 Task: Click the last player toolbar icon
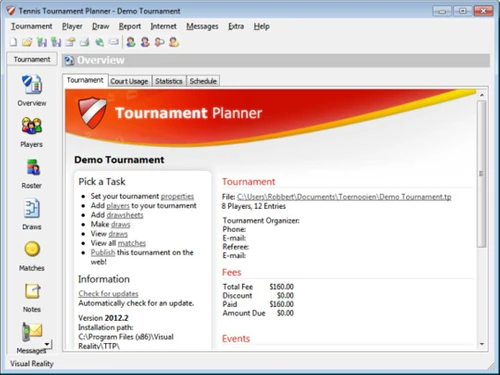point(174,42)
